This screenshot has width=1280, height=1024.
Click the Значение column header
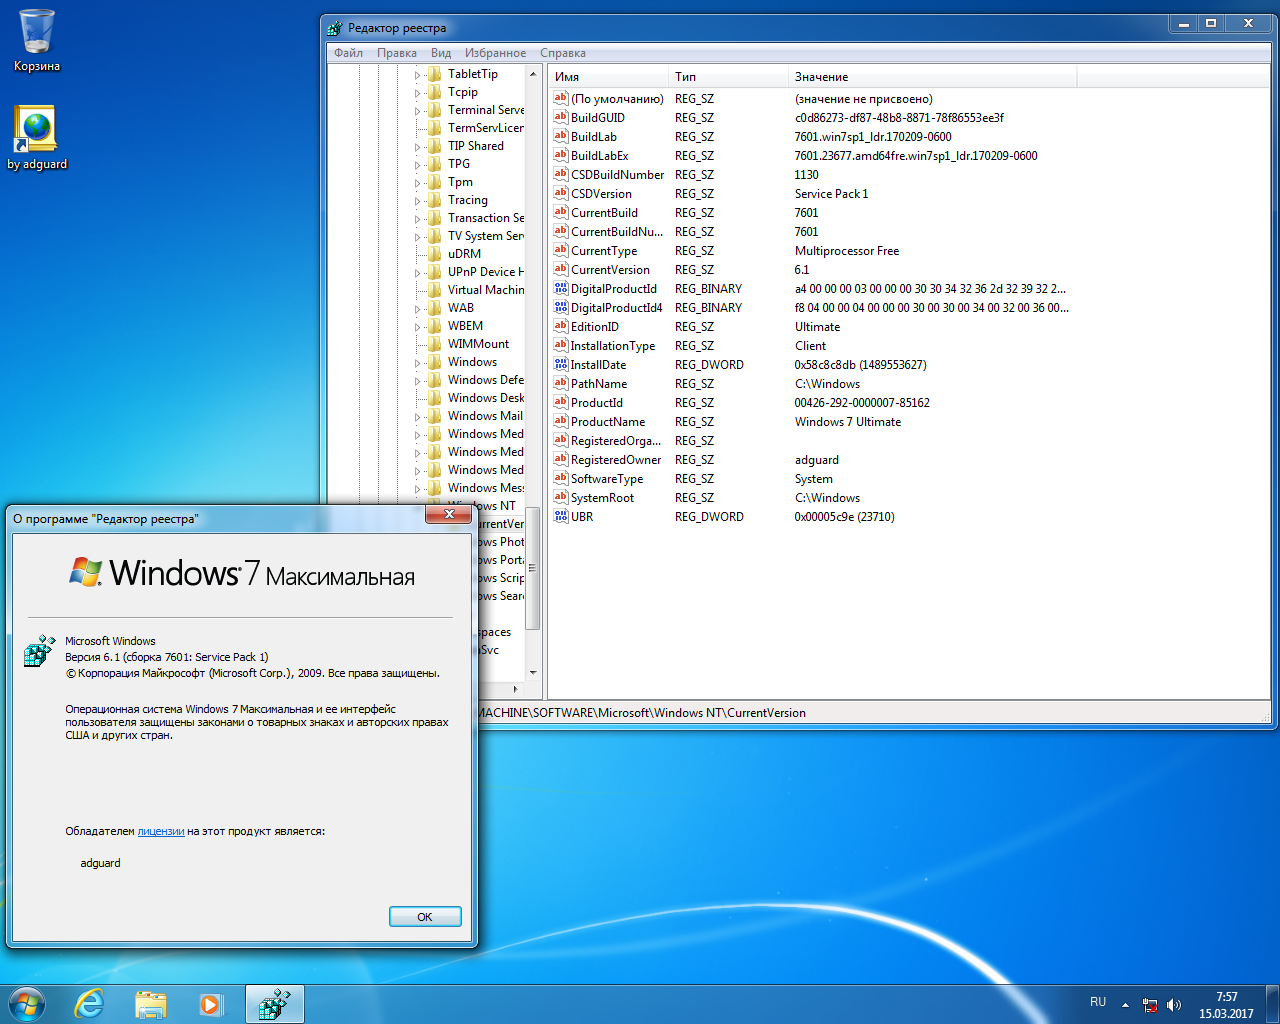pos(932,77)
